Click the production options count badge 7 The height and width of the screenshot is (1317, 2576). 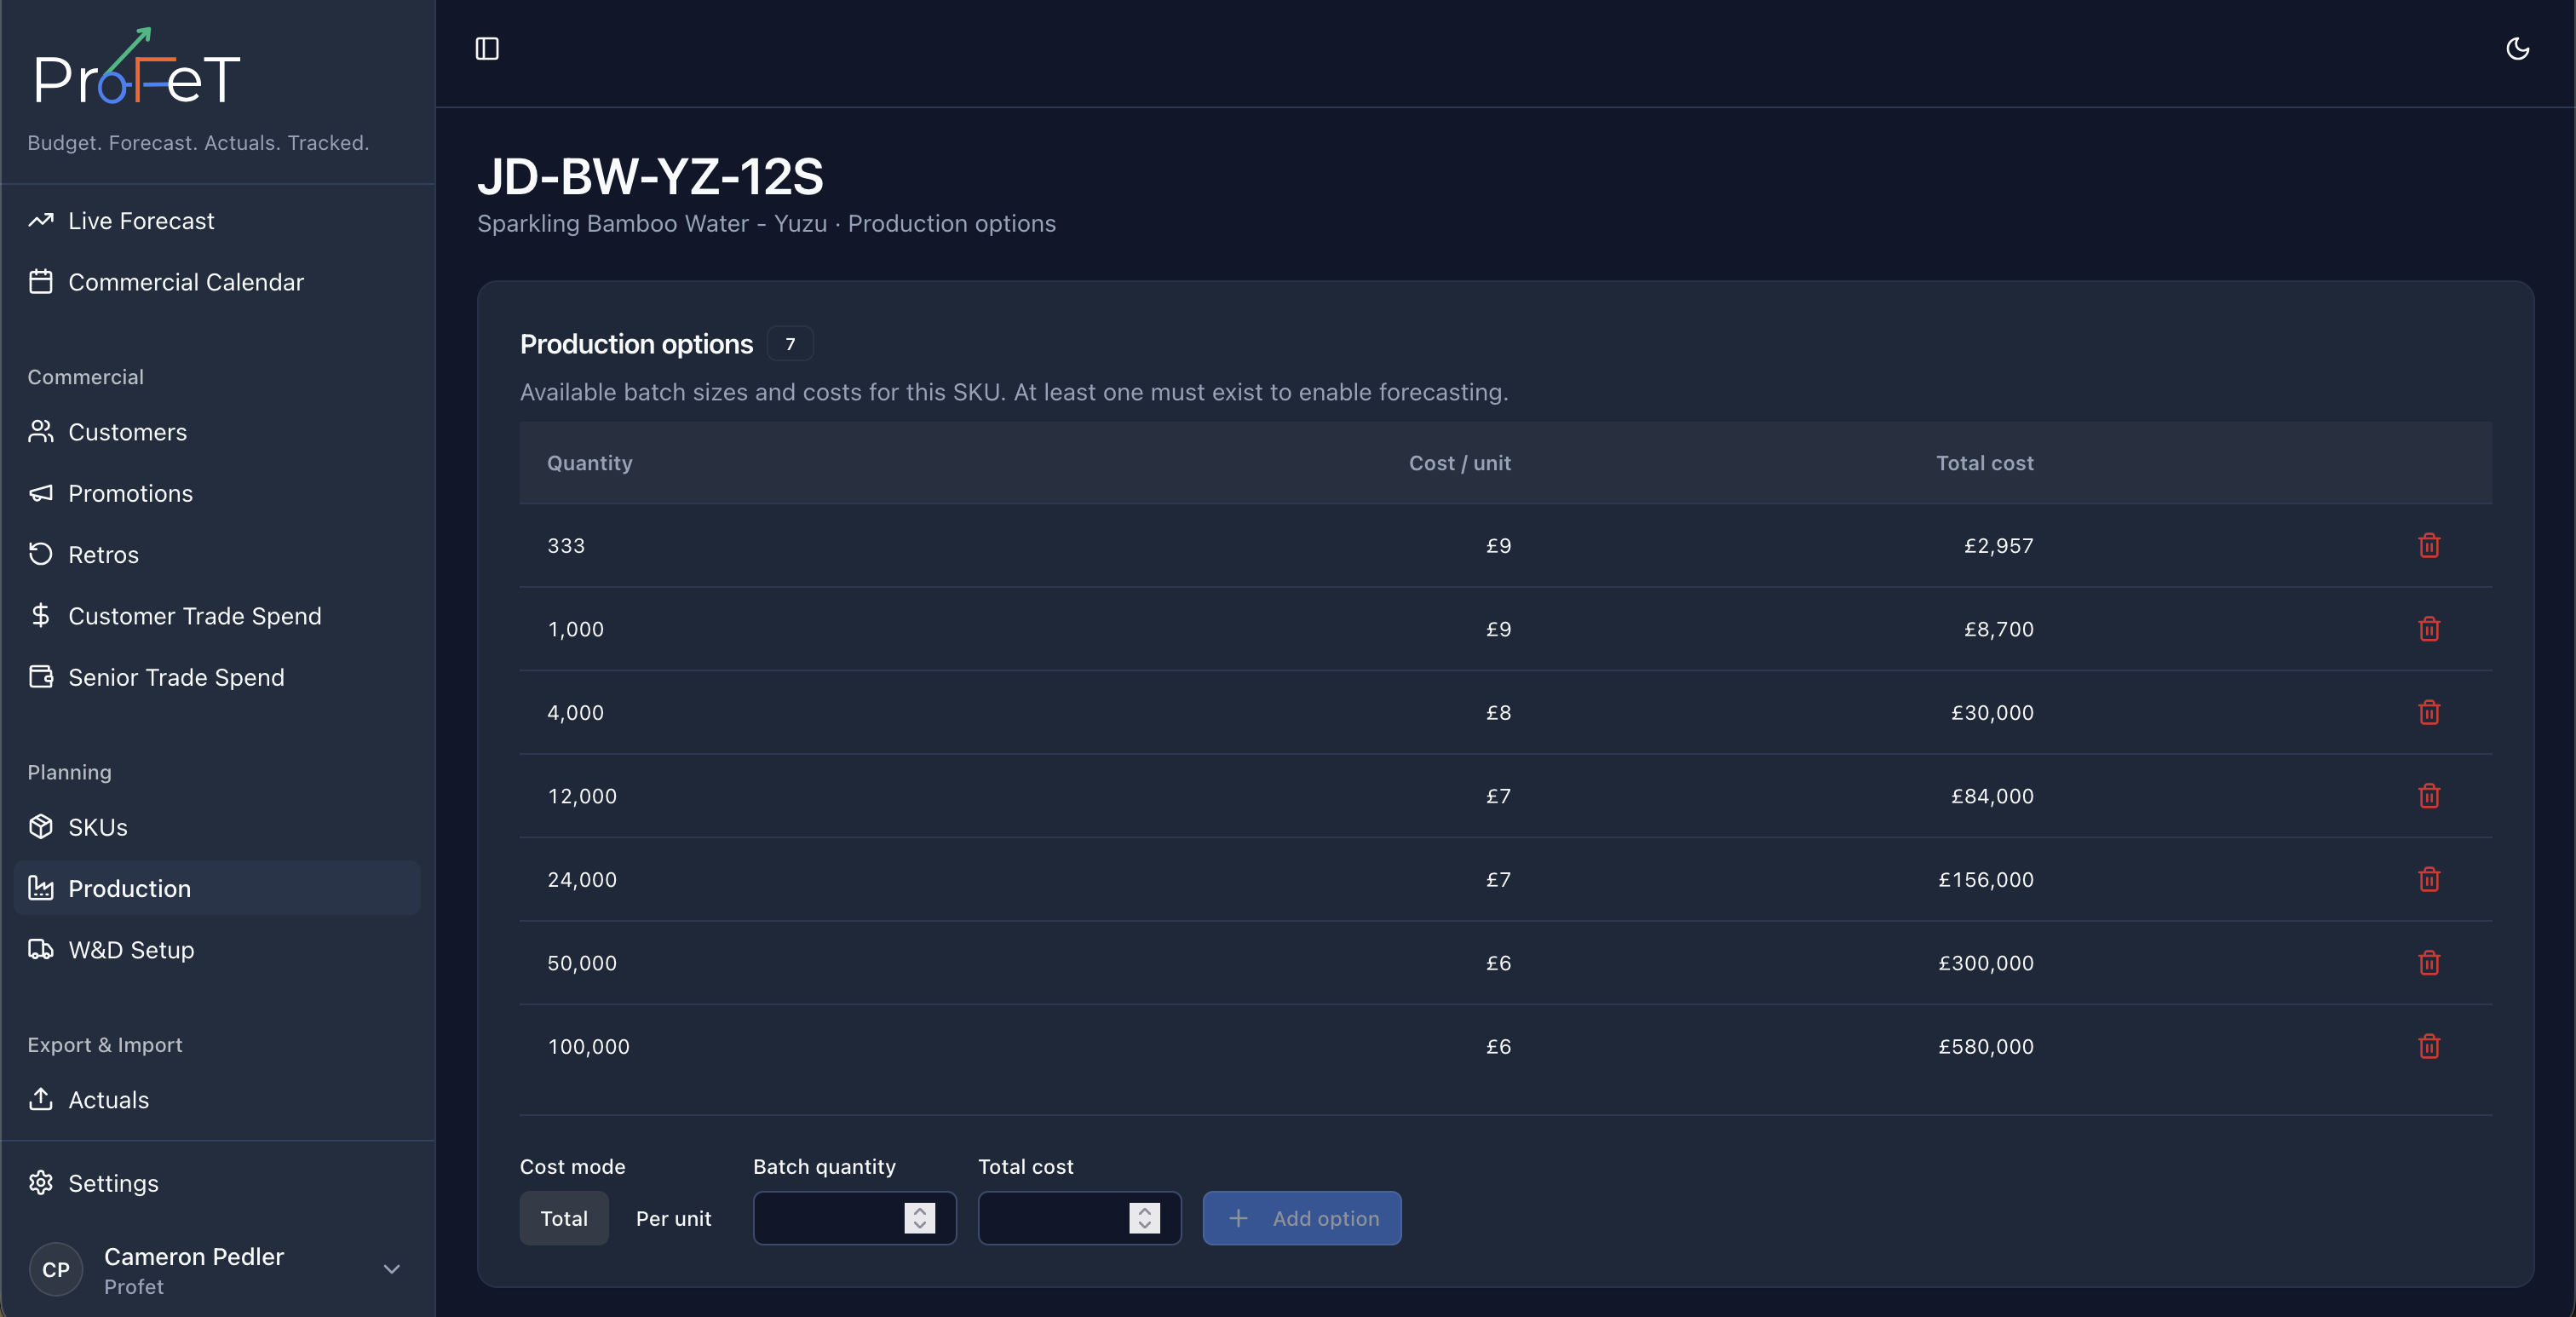click(790, 344)
